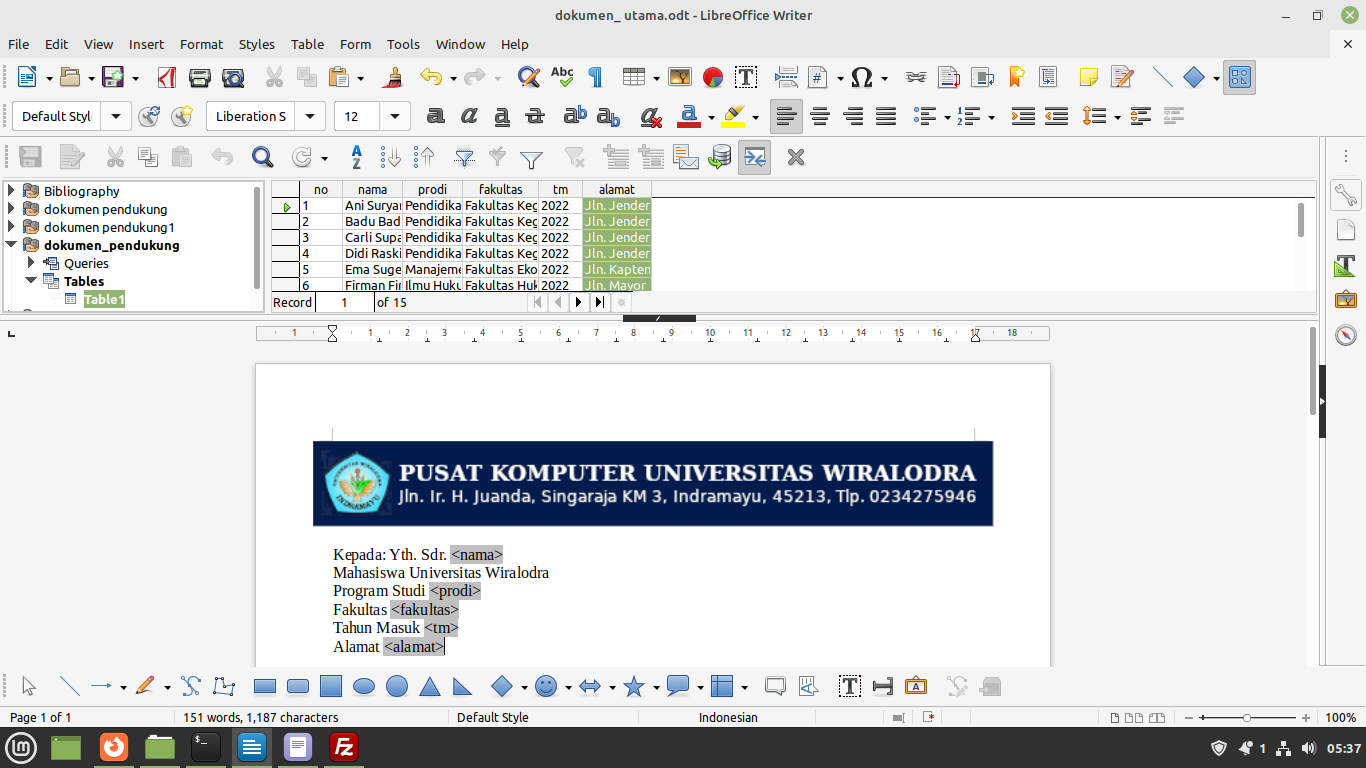The height and width of the screenshot is (768, 1366).
Task: Apply font color red swatch
Action: (x=688, y=117)
